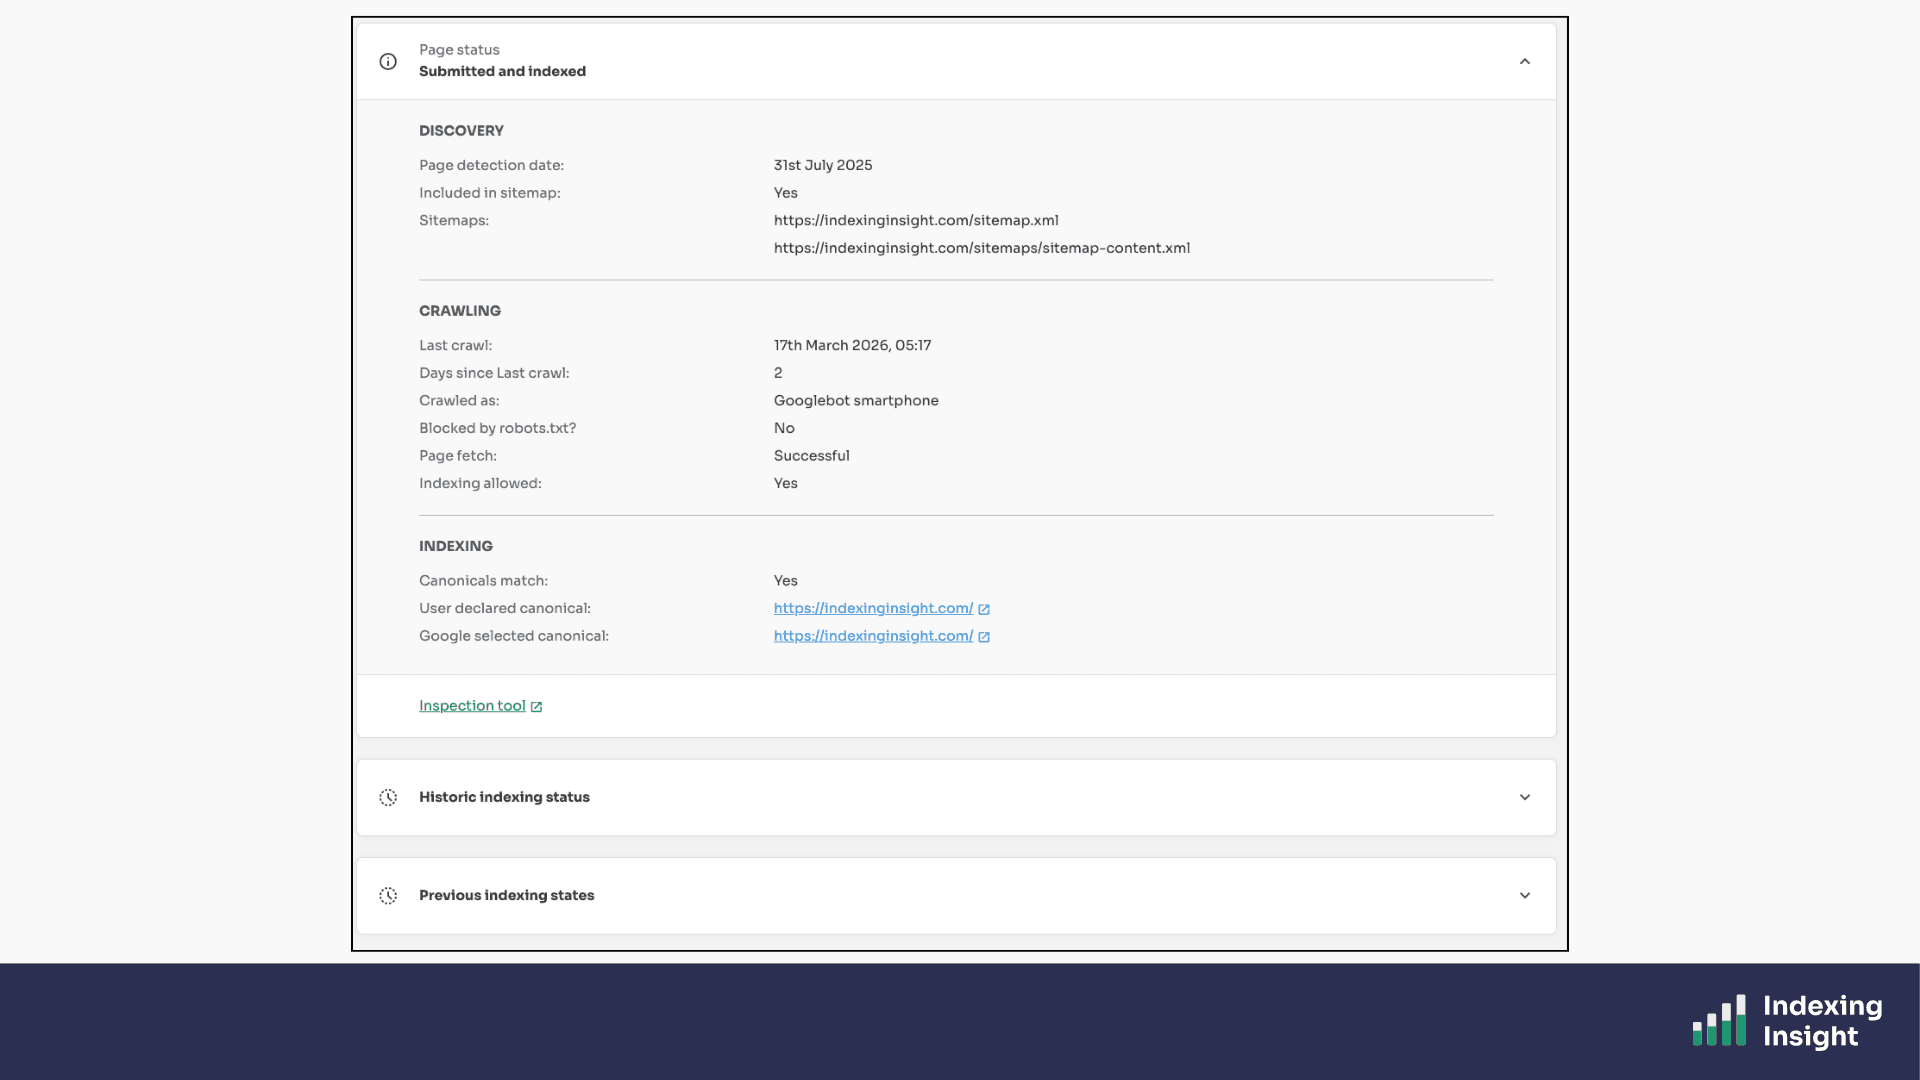Click the clock icon beside Historic indexing status
Viewport: 1920px width, 1080px height.
(x=388, y=797)
